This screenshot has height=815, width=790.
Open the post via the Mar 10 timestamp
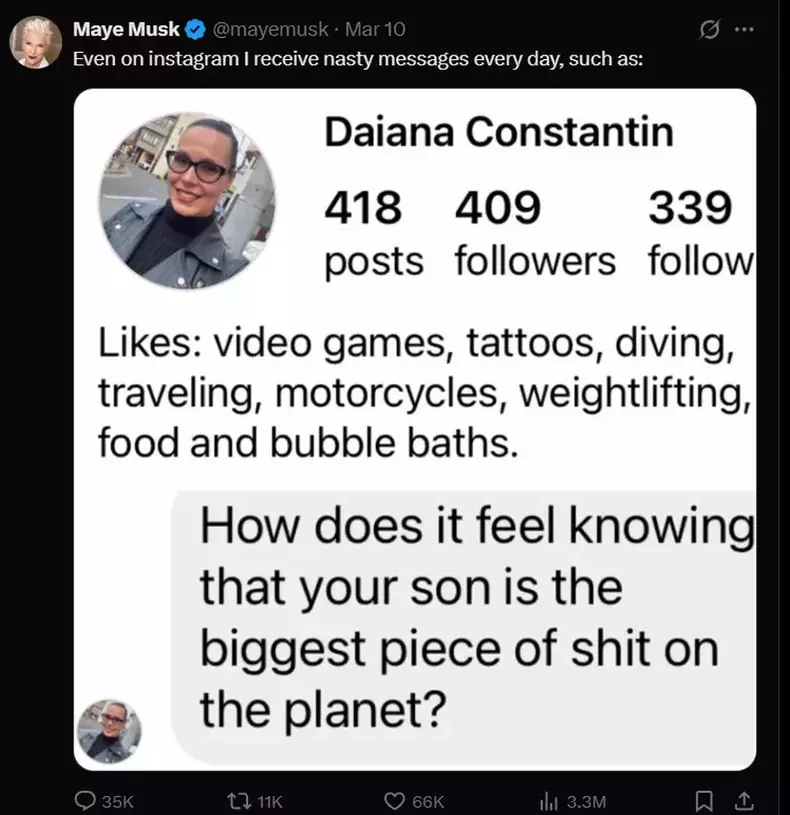coord(378,29)
